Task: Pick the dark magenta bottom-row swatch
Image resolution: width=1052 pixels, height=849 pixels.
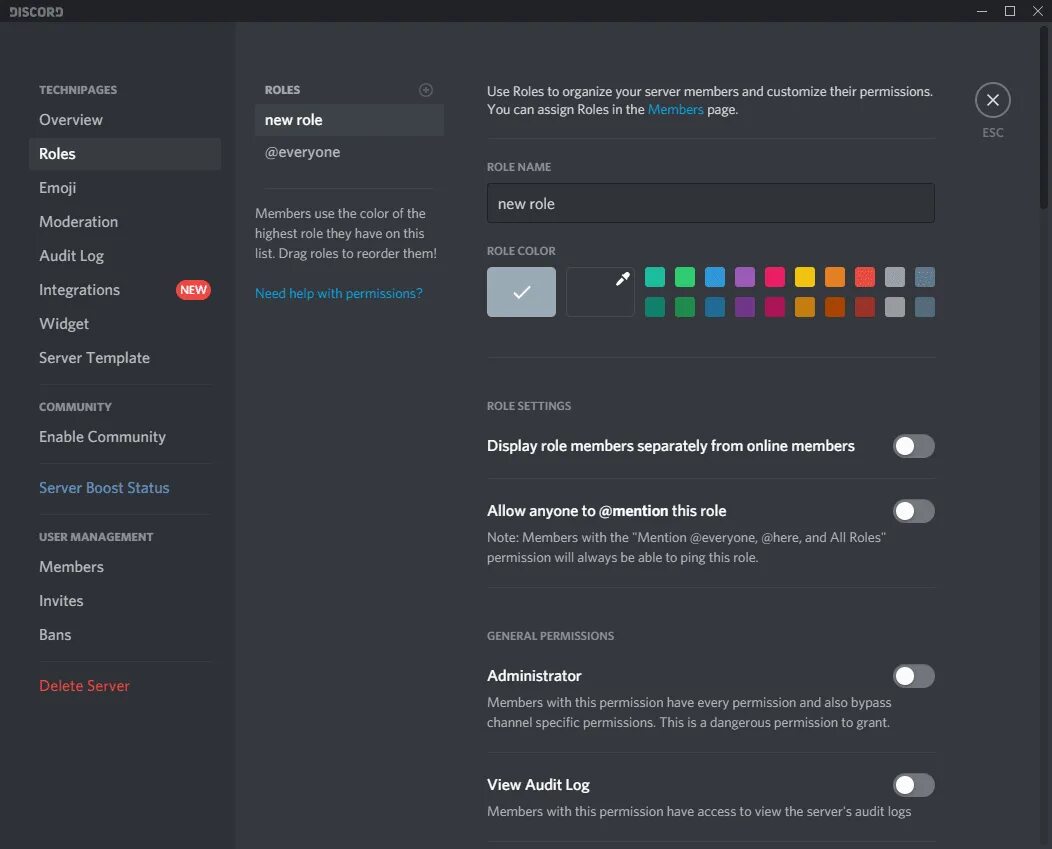Action: coord(775,307)
